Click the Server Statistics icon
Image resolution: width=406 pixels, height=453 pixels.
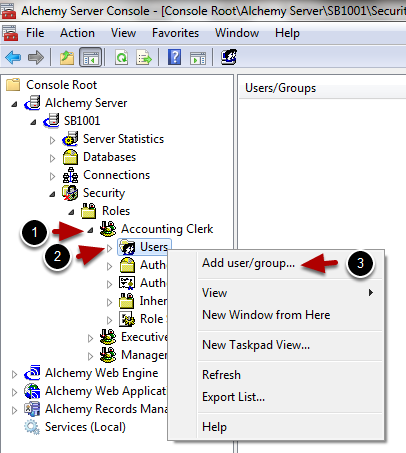pos(71,139)
